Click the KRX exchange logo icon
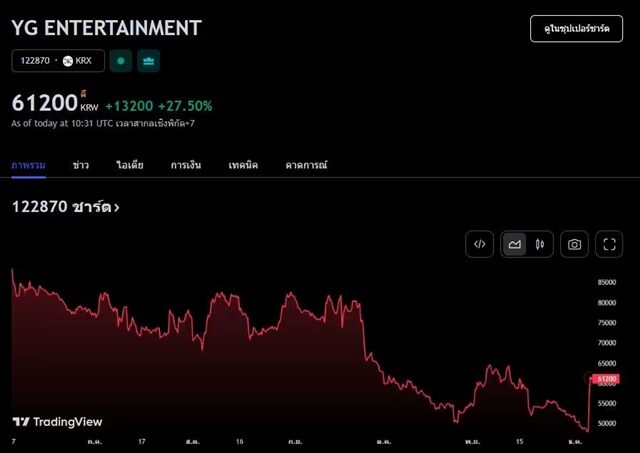Image resolution: width=640 pixels, height=453 pixels. 68,61
